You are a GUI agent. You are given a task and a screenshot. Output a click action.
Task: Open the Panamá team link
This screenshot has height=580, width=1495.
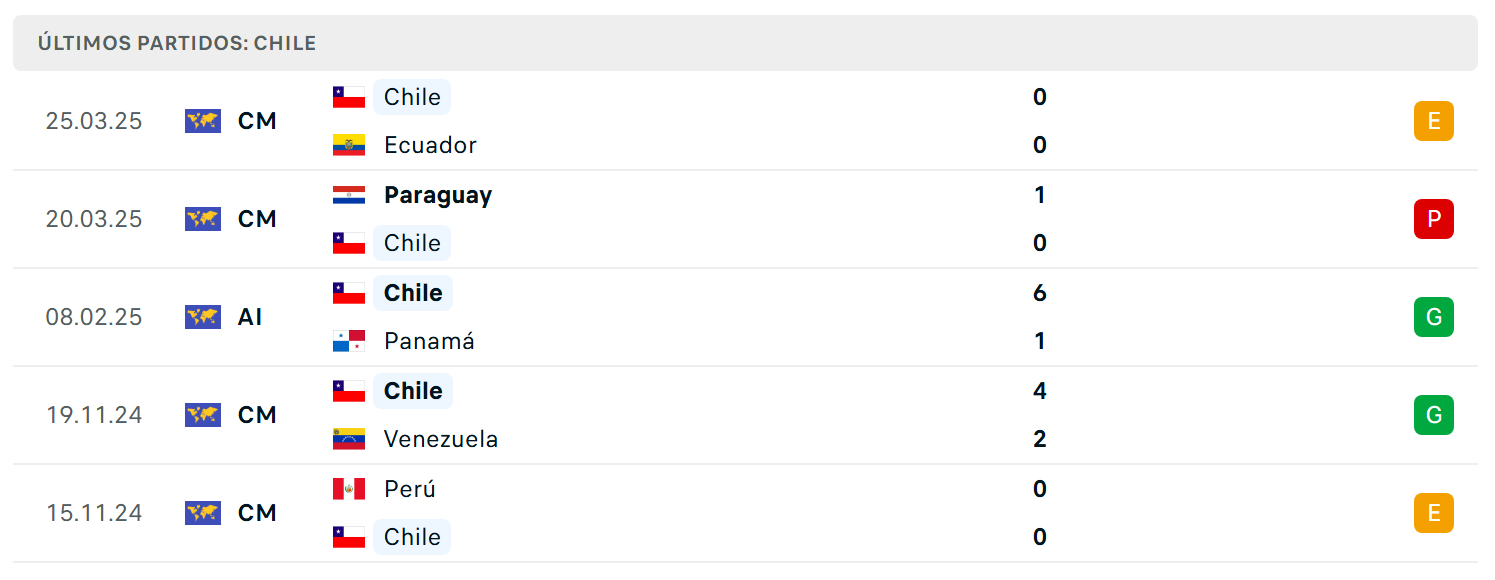click(430, 341)
